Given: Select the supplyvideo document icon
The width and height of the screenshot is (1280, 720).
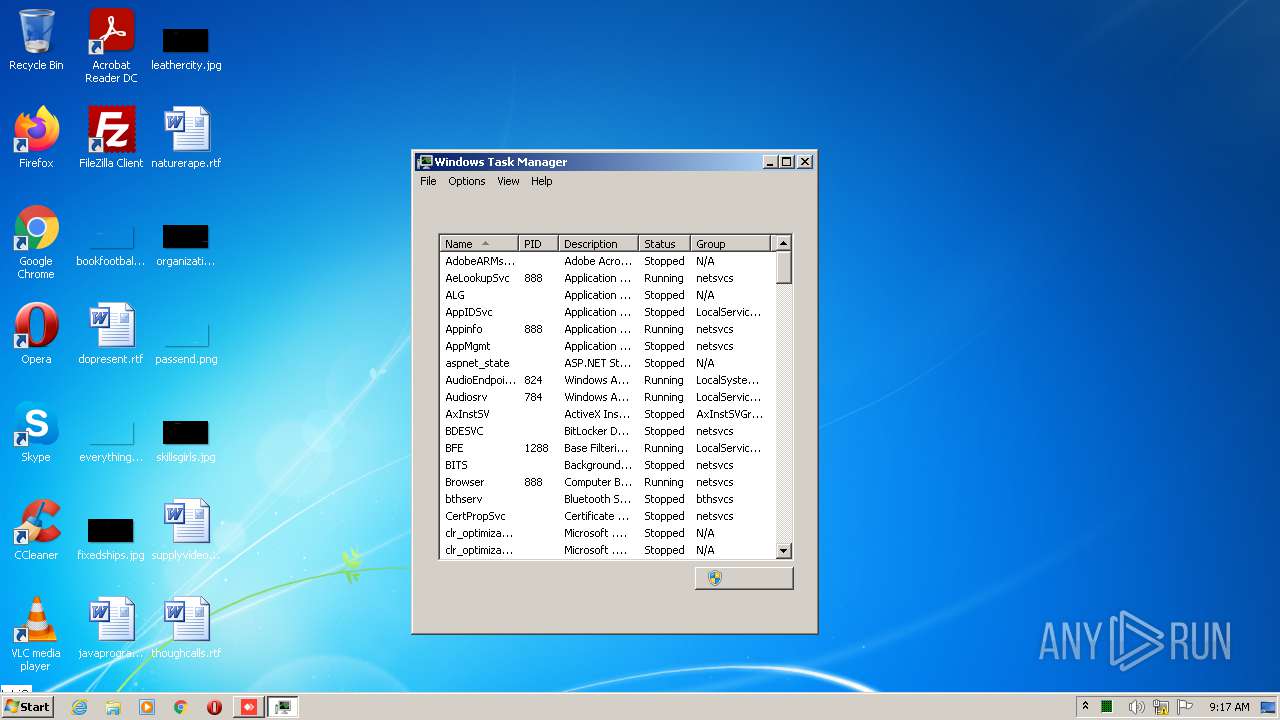Looking at the screenshot, I should pyautogui.click(x=186, y=530).
